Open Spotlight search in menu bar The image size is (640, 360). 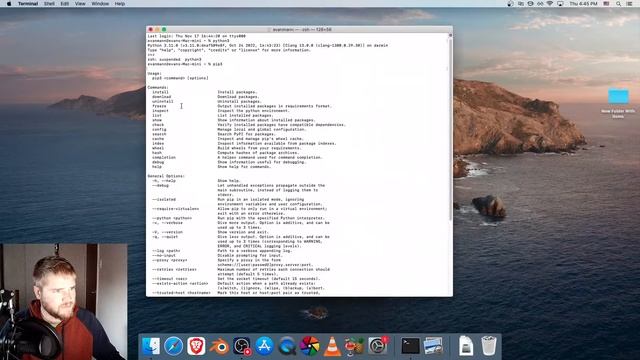[618, 4]
